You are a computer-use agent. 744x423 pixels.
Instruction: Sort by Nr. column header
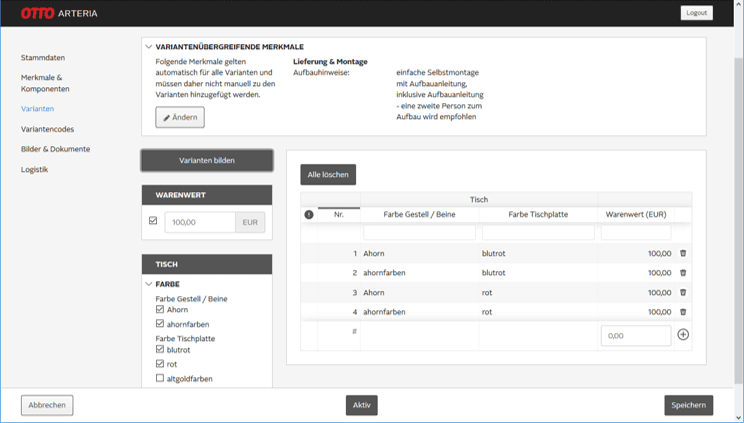point(339,215)
